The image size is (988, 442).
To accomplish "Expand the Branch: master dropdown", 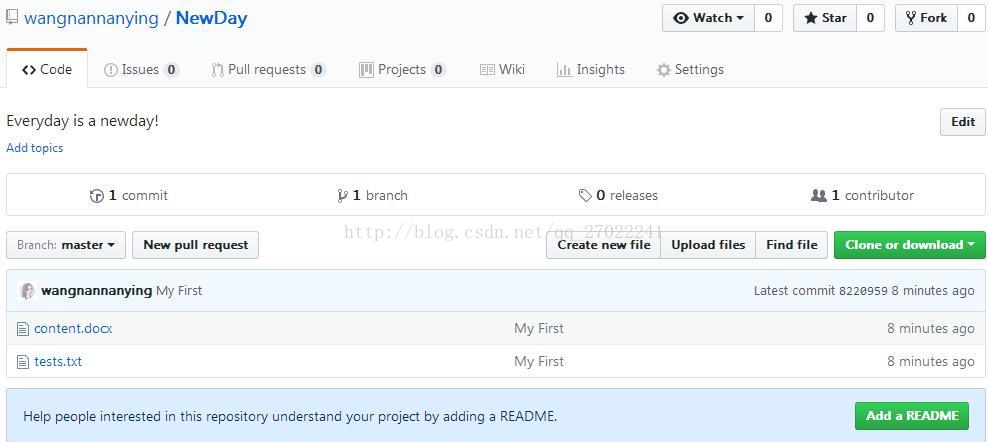I will click(66, 245).
